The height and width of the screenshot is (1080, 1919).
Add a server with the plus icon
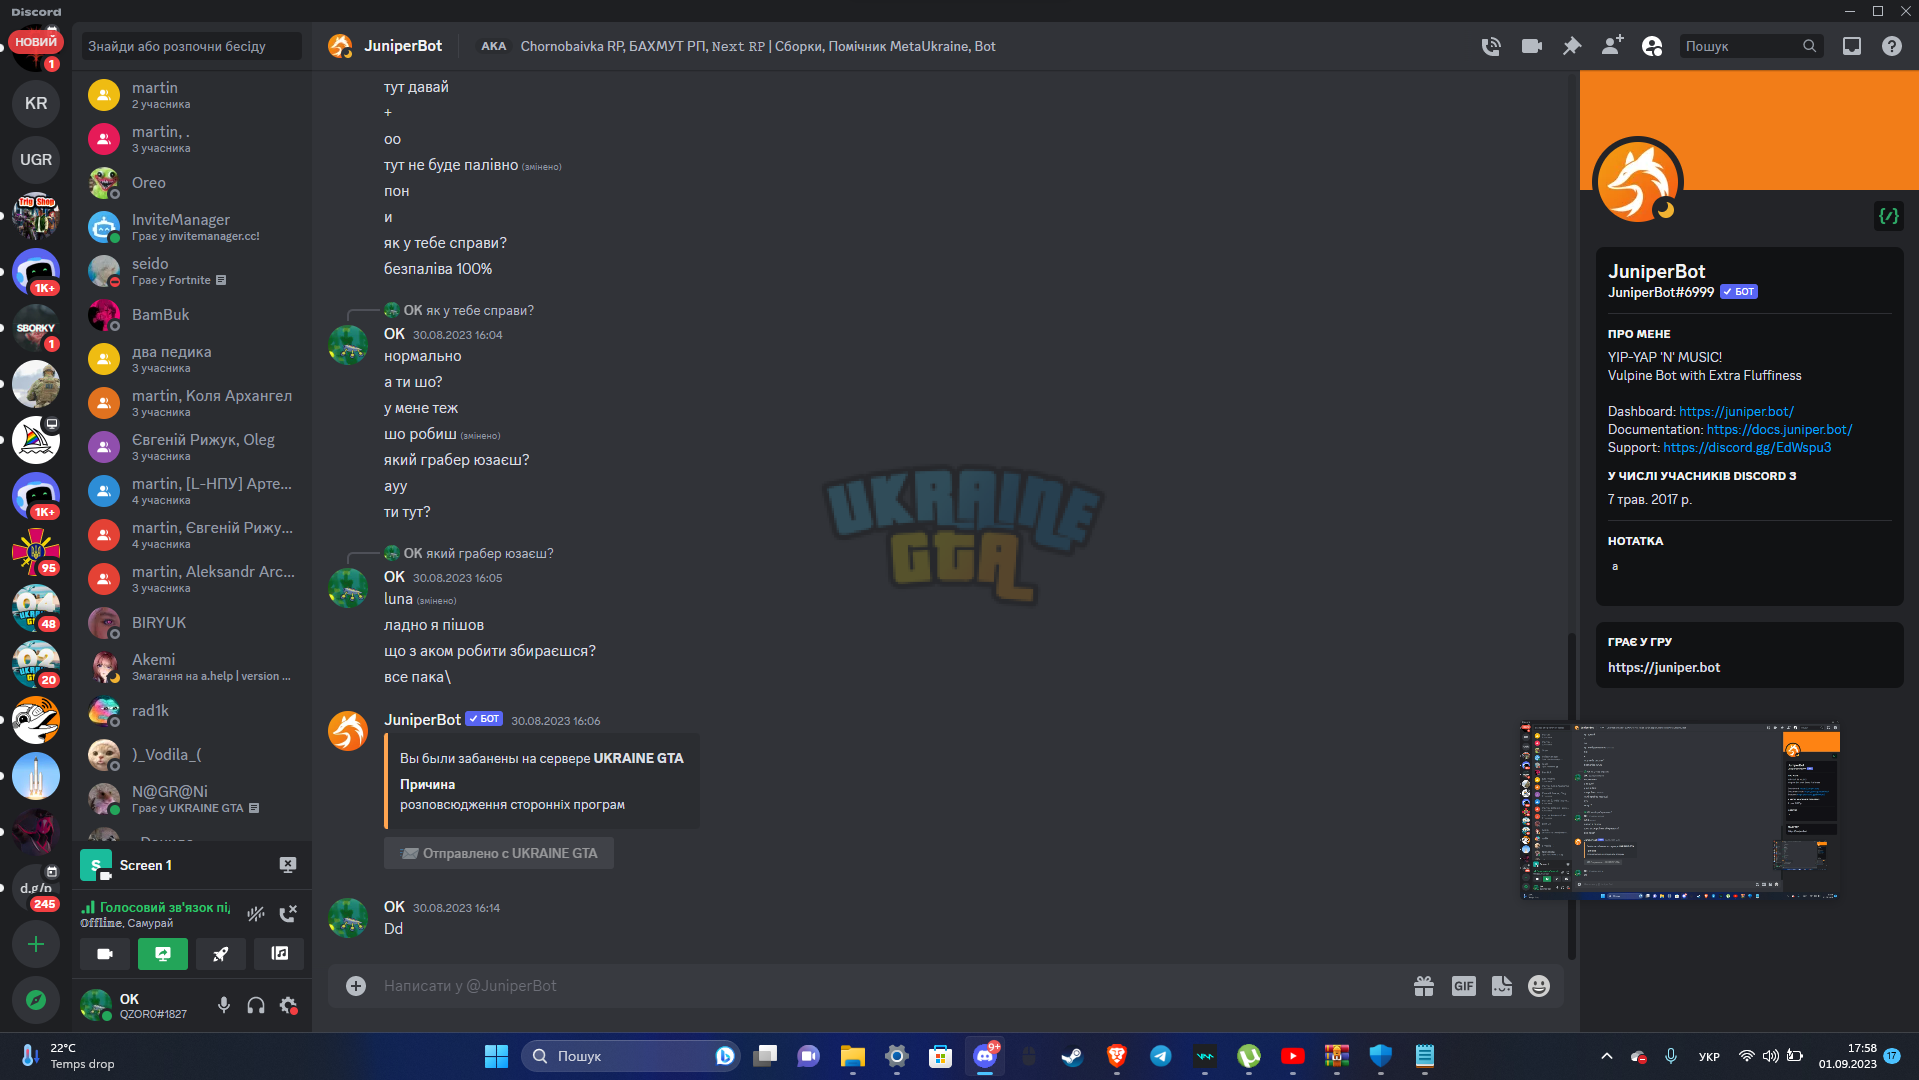[x=36, y=944]
